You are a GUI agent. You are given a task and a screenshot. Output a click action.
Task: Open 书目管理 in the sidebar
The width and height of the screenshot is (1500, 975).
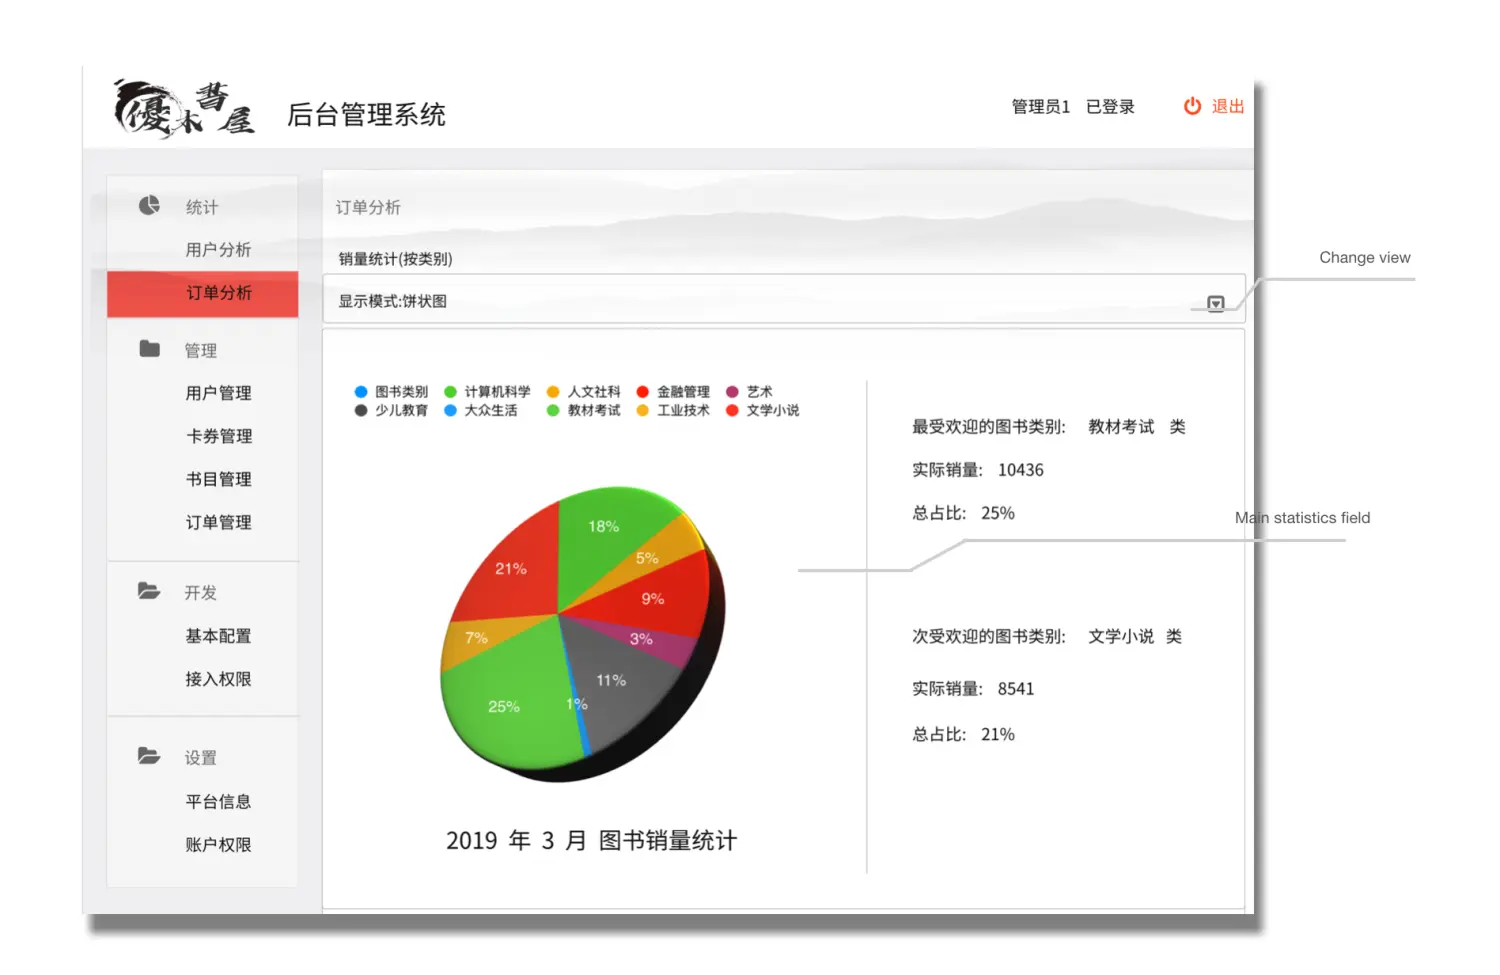[x=218, y=479]
